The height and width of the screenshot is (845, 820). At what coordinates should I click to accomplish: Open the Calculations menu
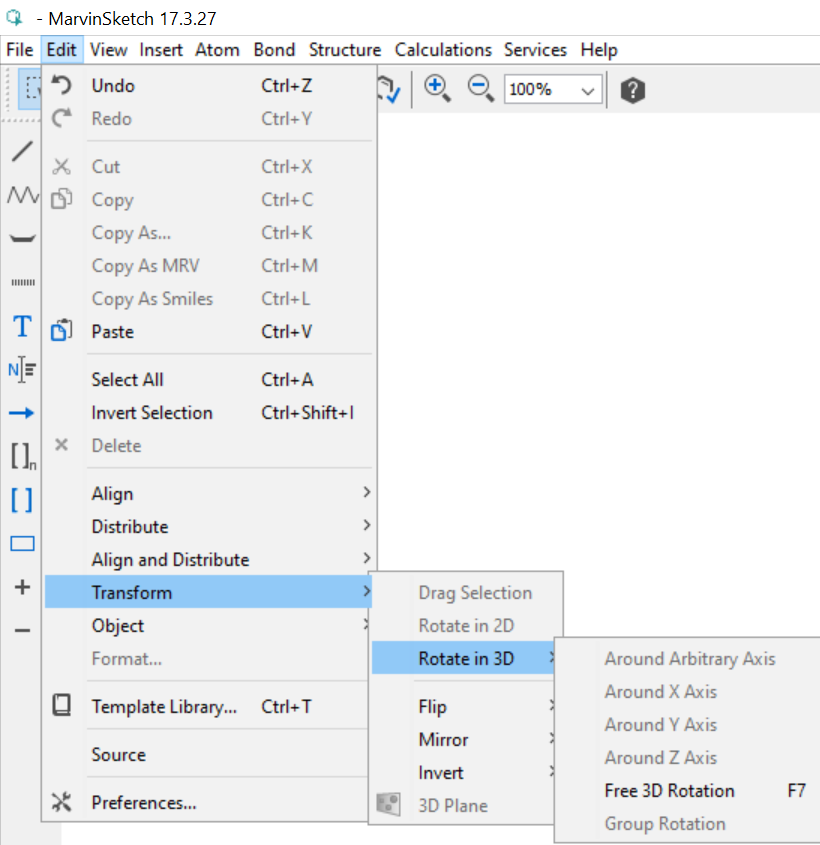443,50
